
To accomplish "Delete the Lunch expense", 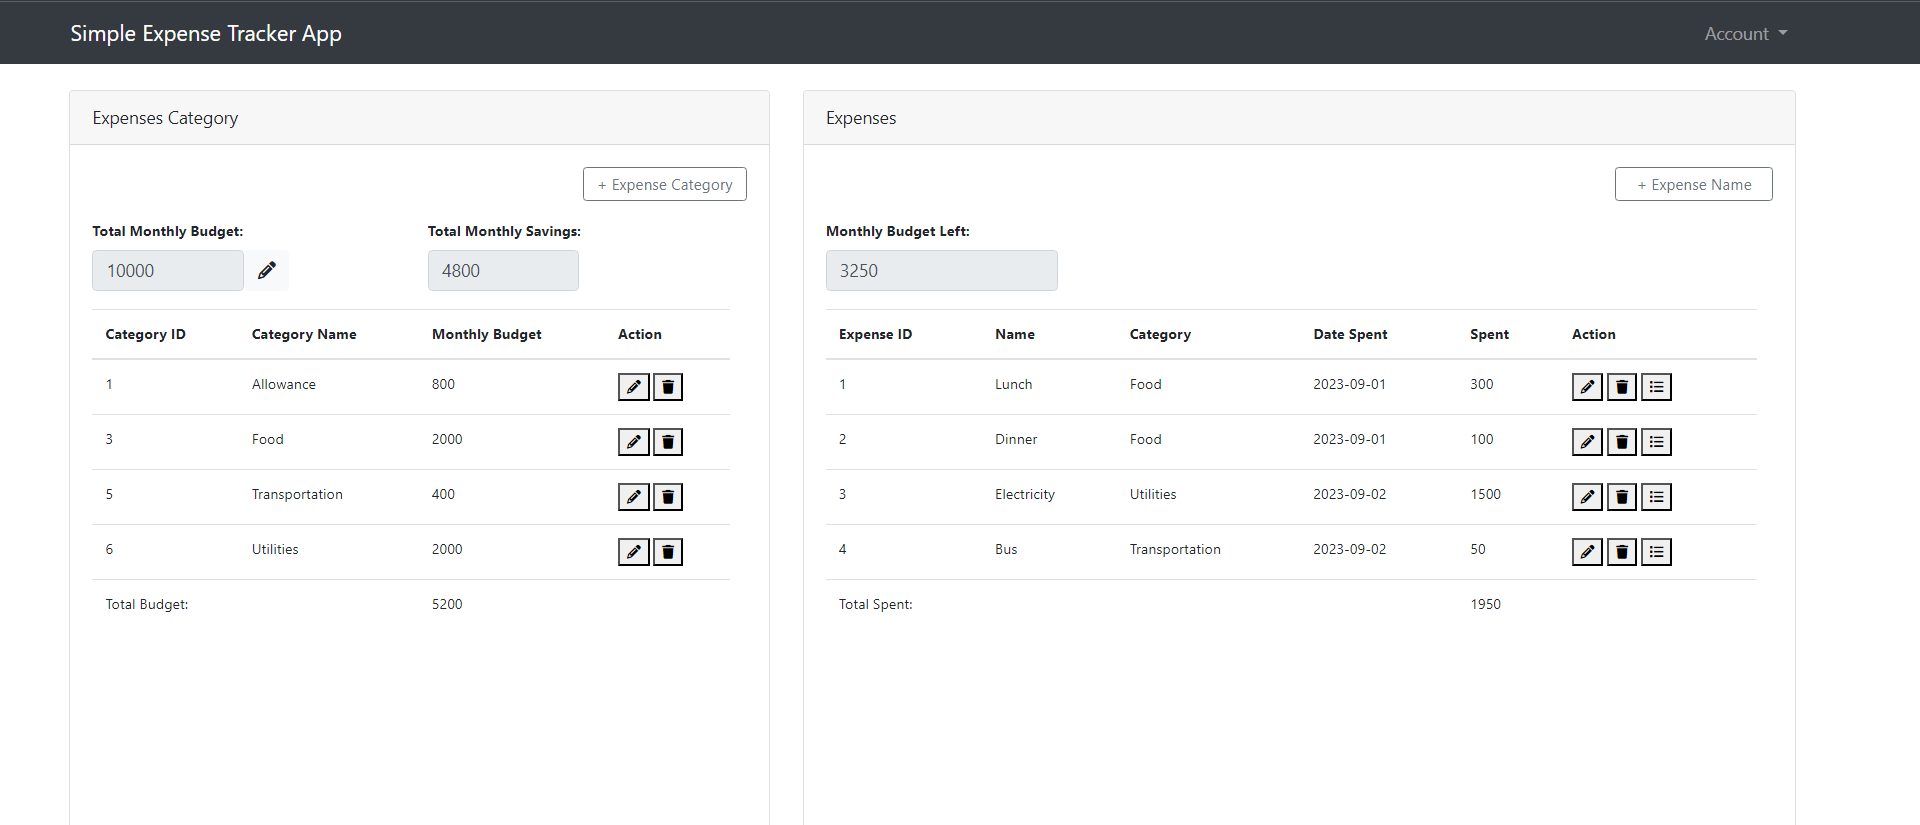I will [1622, 387].
